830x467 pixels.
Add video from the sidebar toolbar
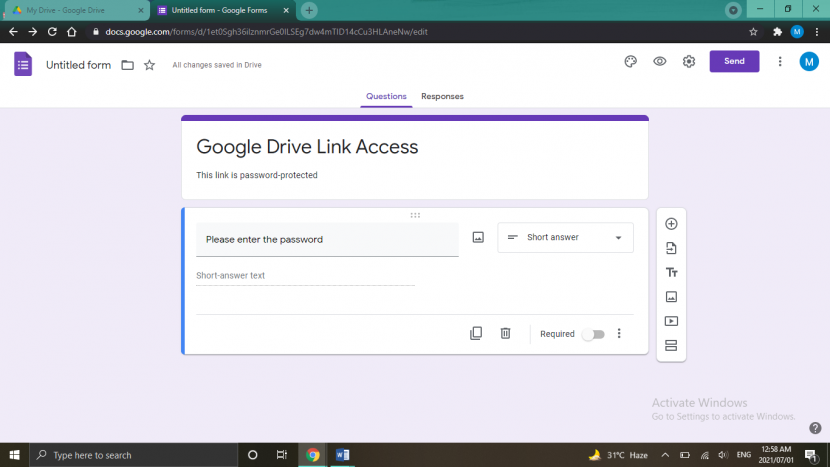click(x=671, y=321)
